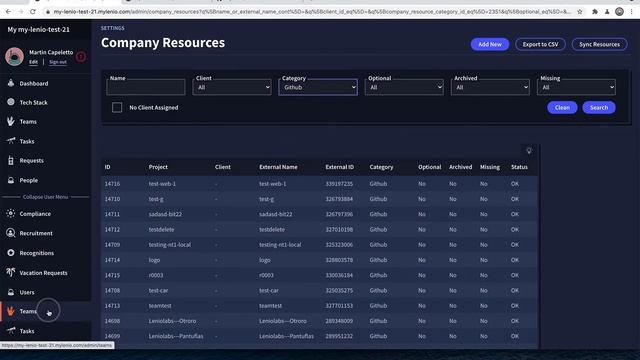Click the red notification badge icon
Image resolution: width=640 pixels, height=360 pixels.
click(x=81, y=57)
